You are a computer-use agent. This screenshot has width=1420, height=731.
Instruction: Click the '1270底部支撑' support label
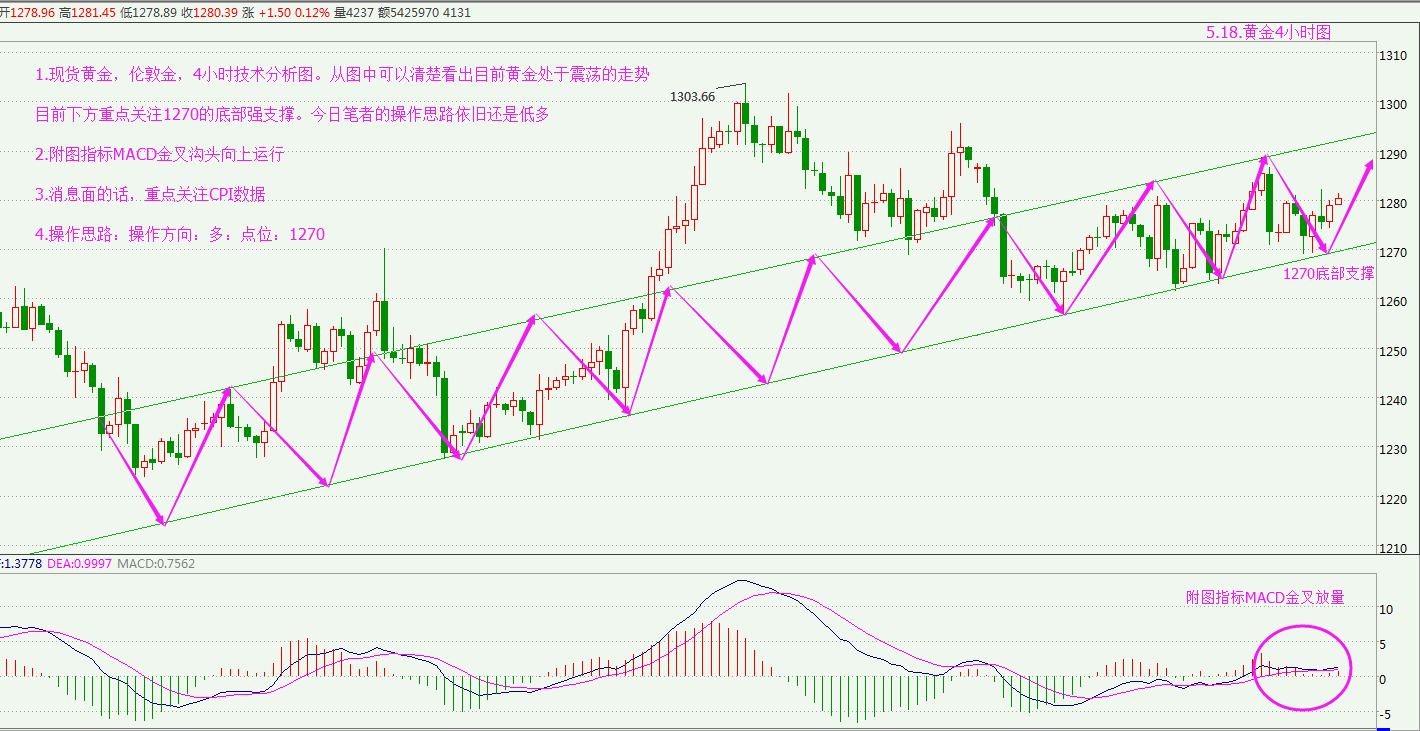1329,273
